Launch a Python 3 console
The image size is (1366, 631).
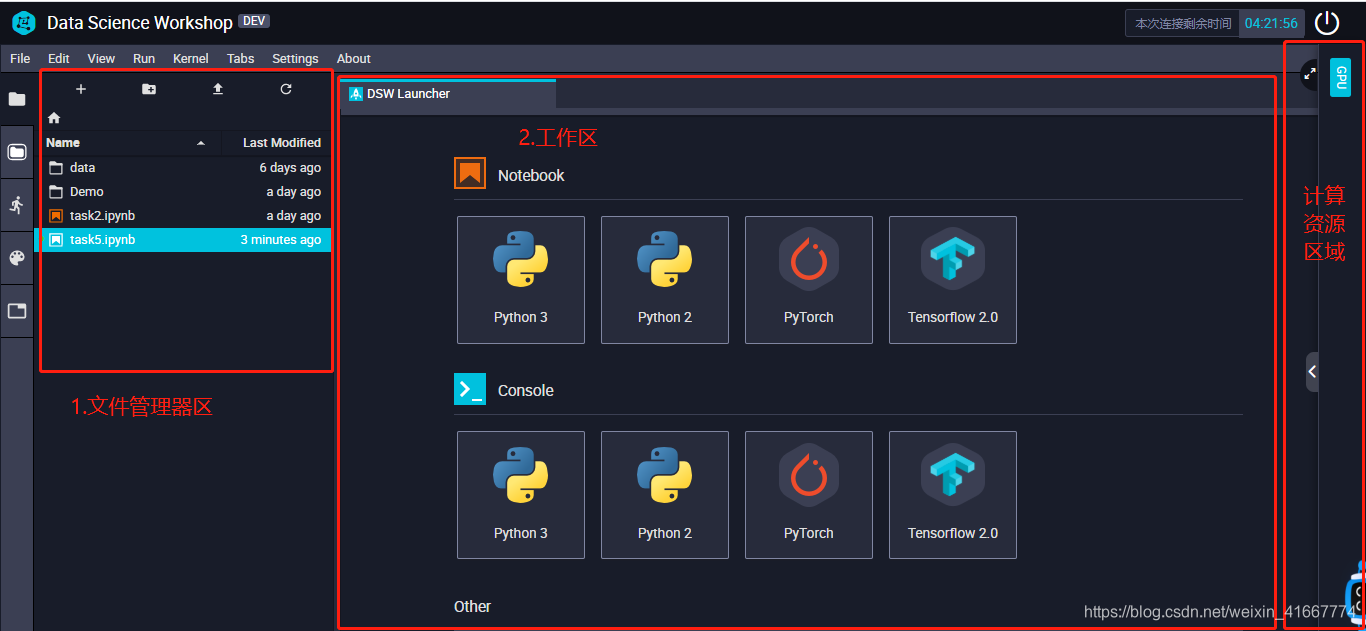[x=521, y=495]
